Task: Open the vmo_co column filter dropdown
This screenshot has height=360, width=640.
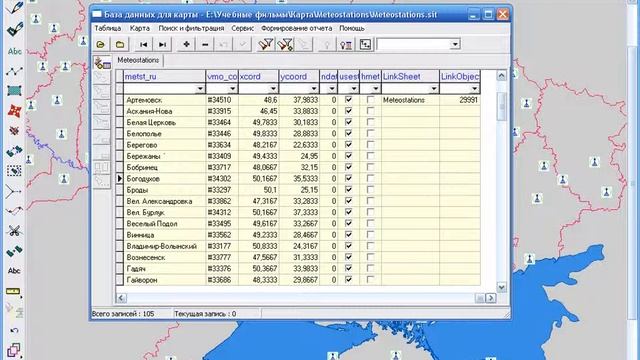Action: tap(232, 89)
